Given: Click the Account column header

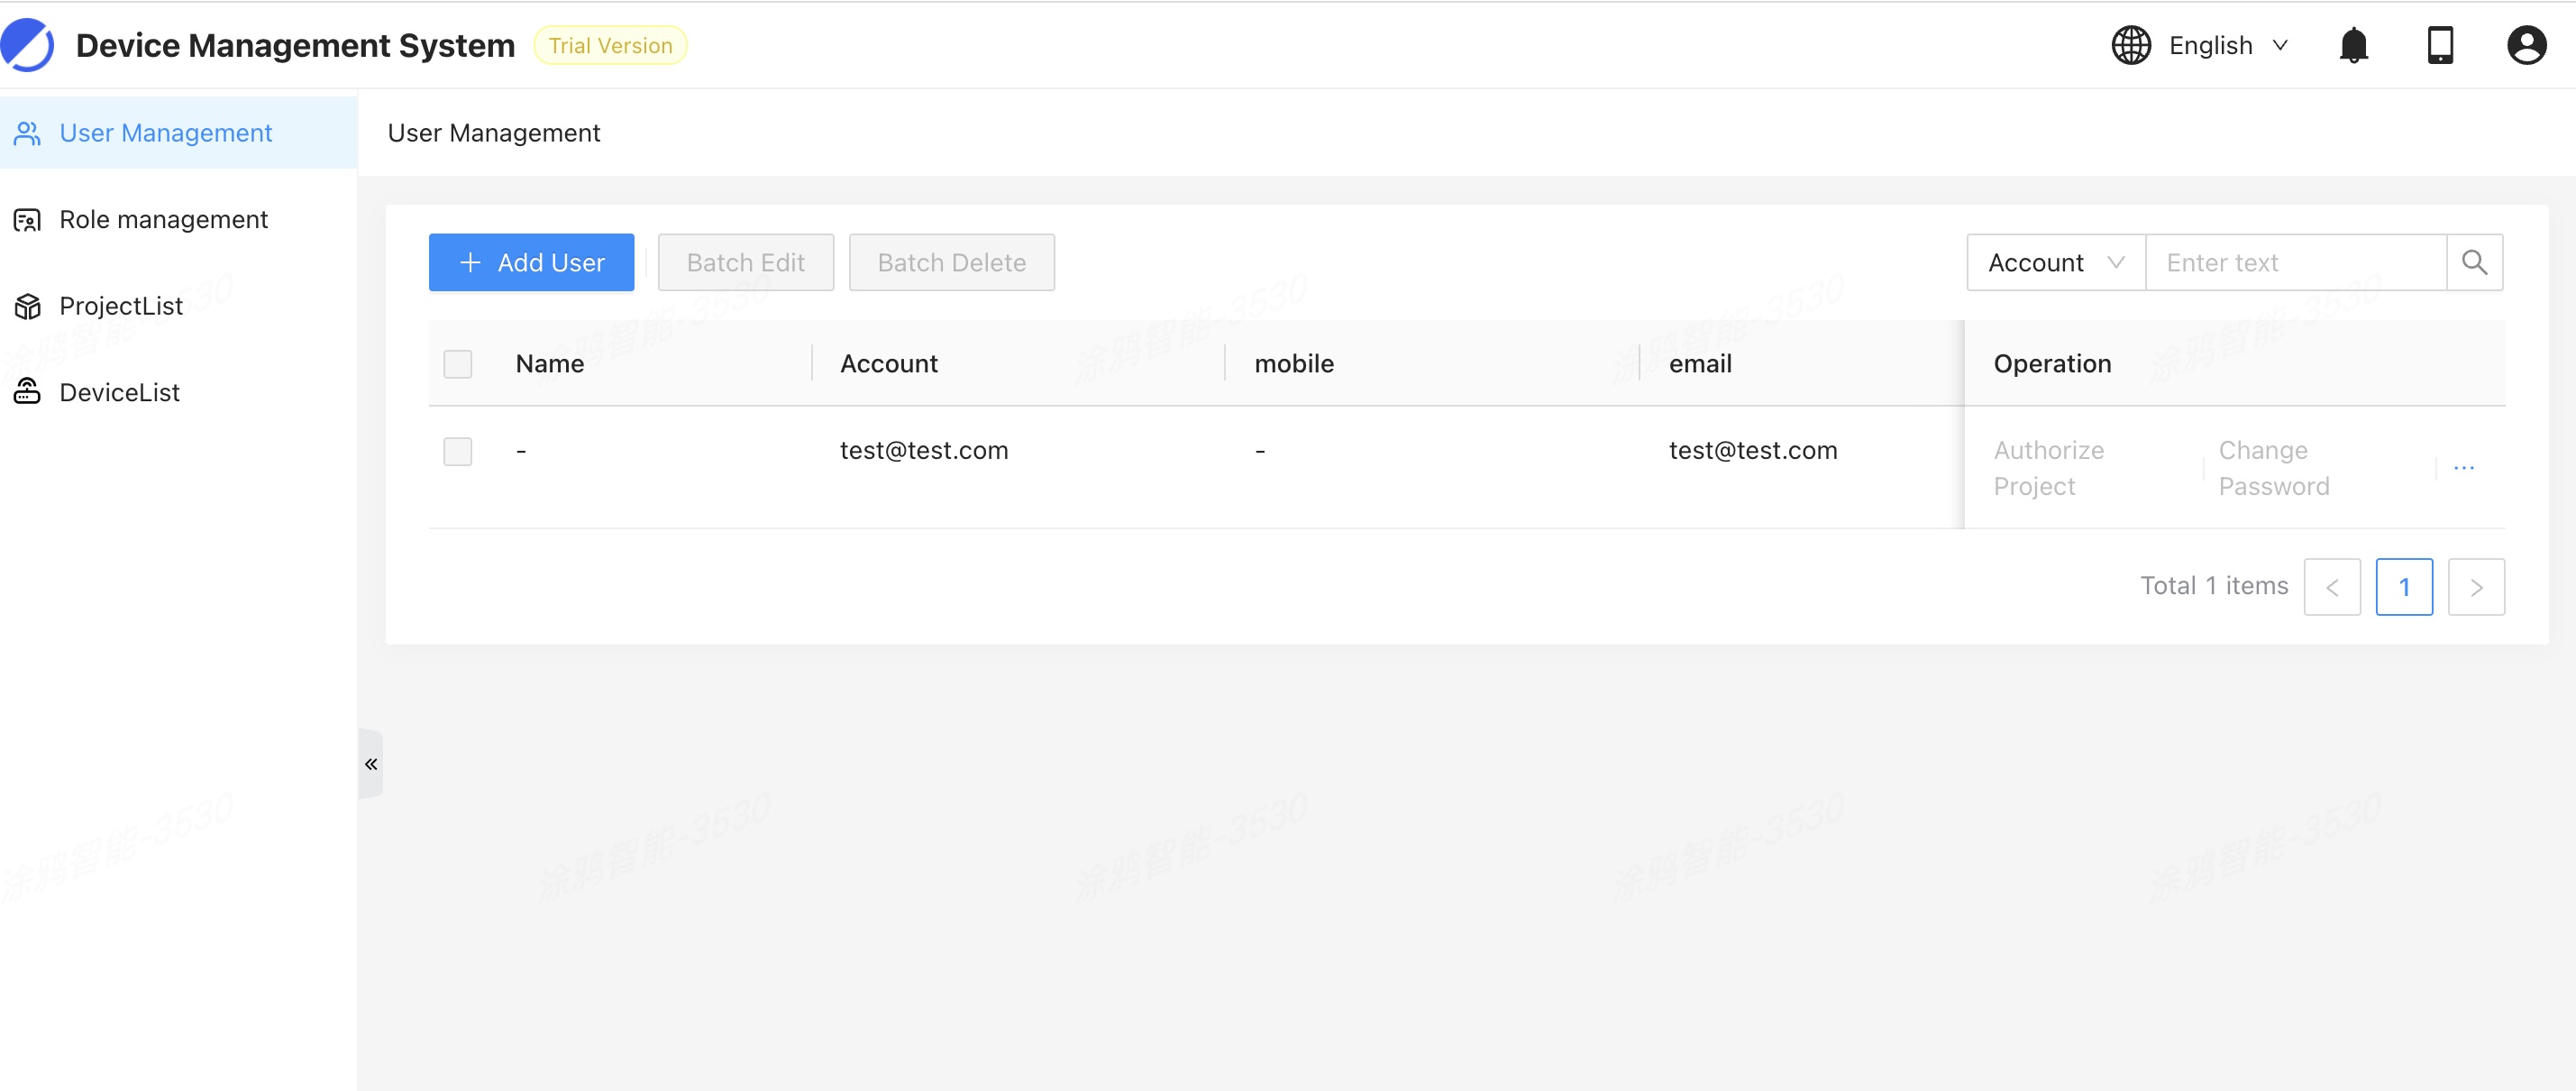Looking at the screenshot, I should (888, 364).
